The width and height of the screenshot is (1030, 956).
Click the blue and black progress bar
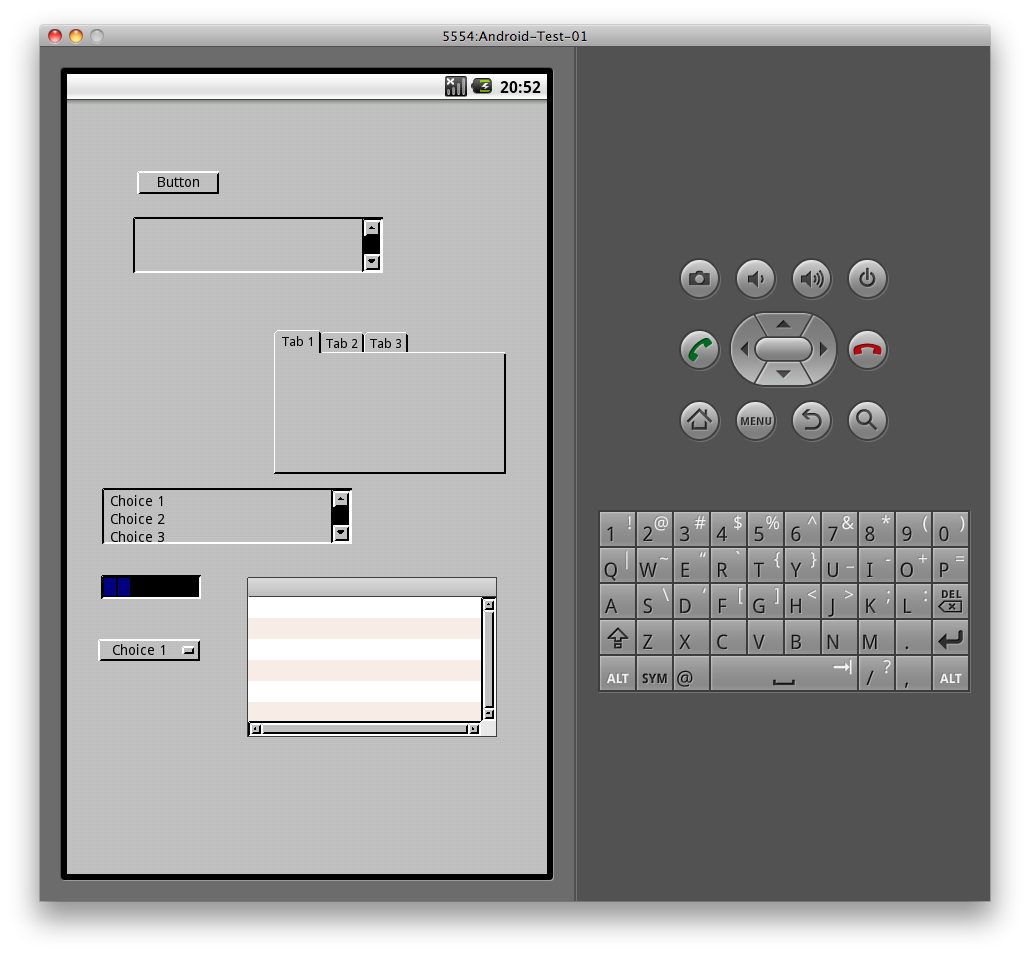(x=150, y=587)
